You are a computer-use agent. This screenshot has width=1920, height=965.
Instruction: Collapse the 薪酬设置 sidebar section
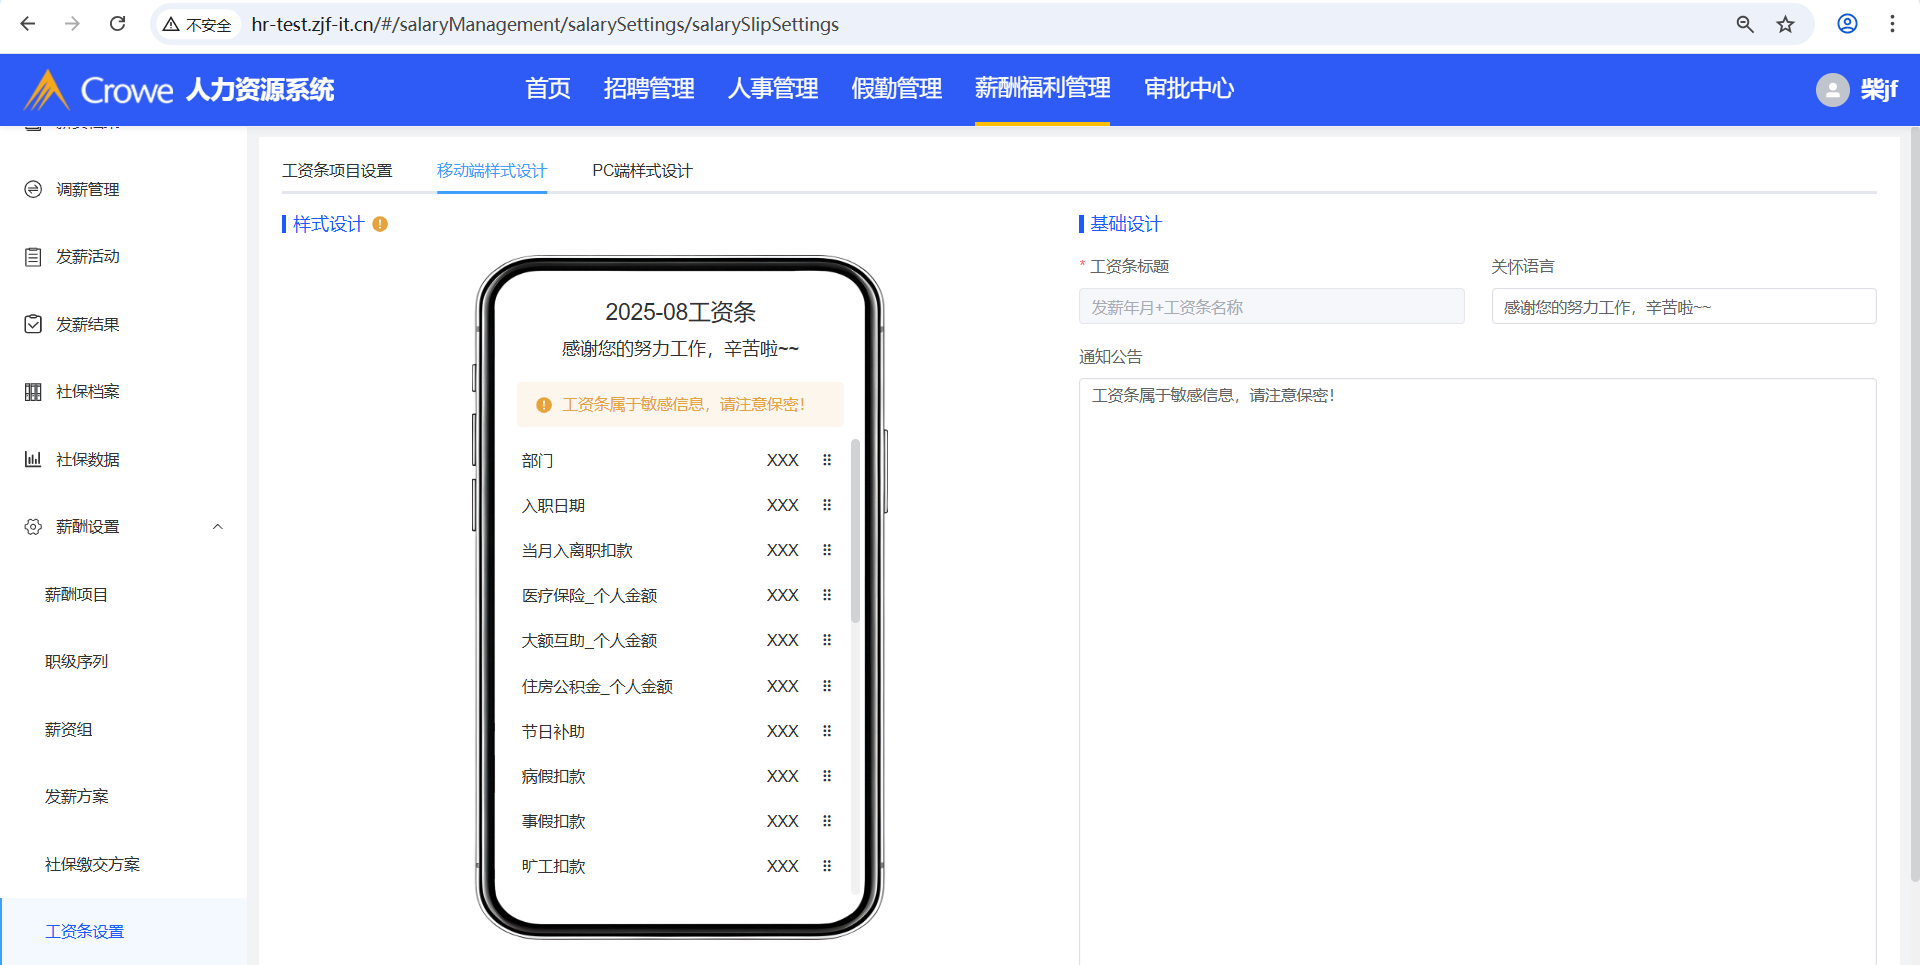[217, 527]
